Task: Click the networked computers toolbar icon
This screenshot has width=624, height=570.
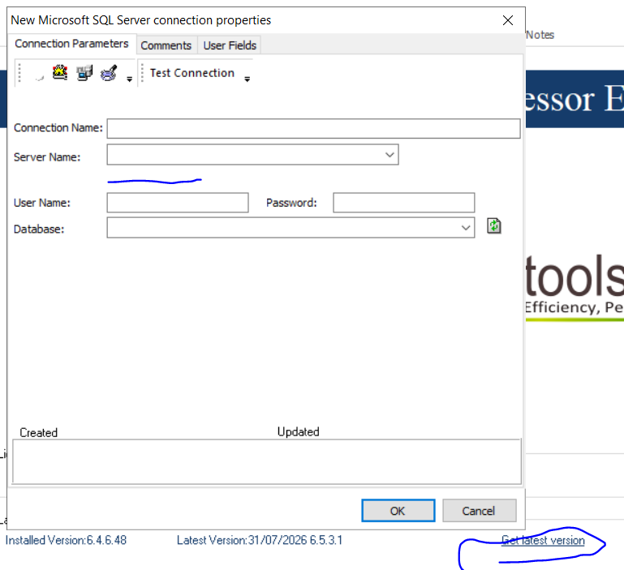Action: (84, 73)
